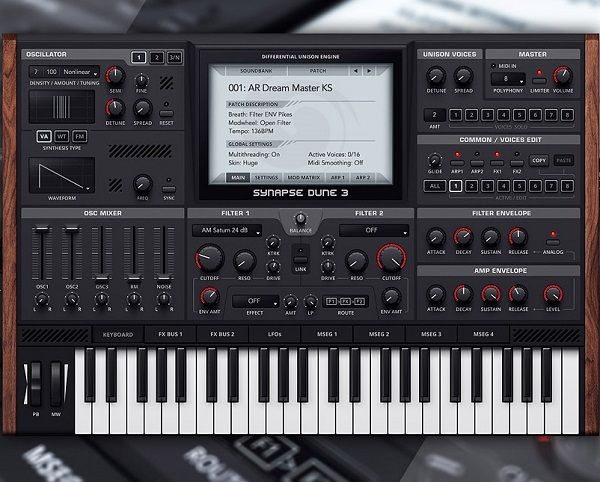Toggle the oscillator SYNC switch
600x482 pixels.
[x=169, y=189]
